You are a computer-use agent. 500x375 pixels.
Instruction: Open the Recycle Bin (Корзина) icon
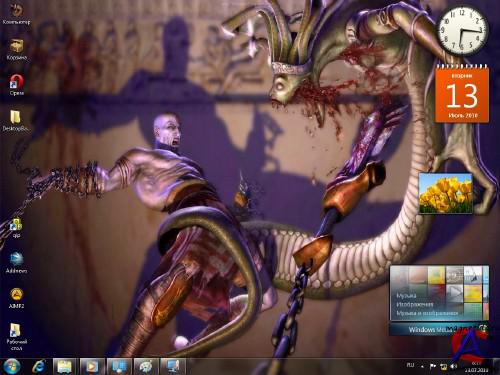click(x=17, y=49)
